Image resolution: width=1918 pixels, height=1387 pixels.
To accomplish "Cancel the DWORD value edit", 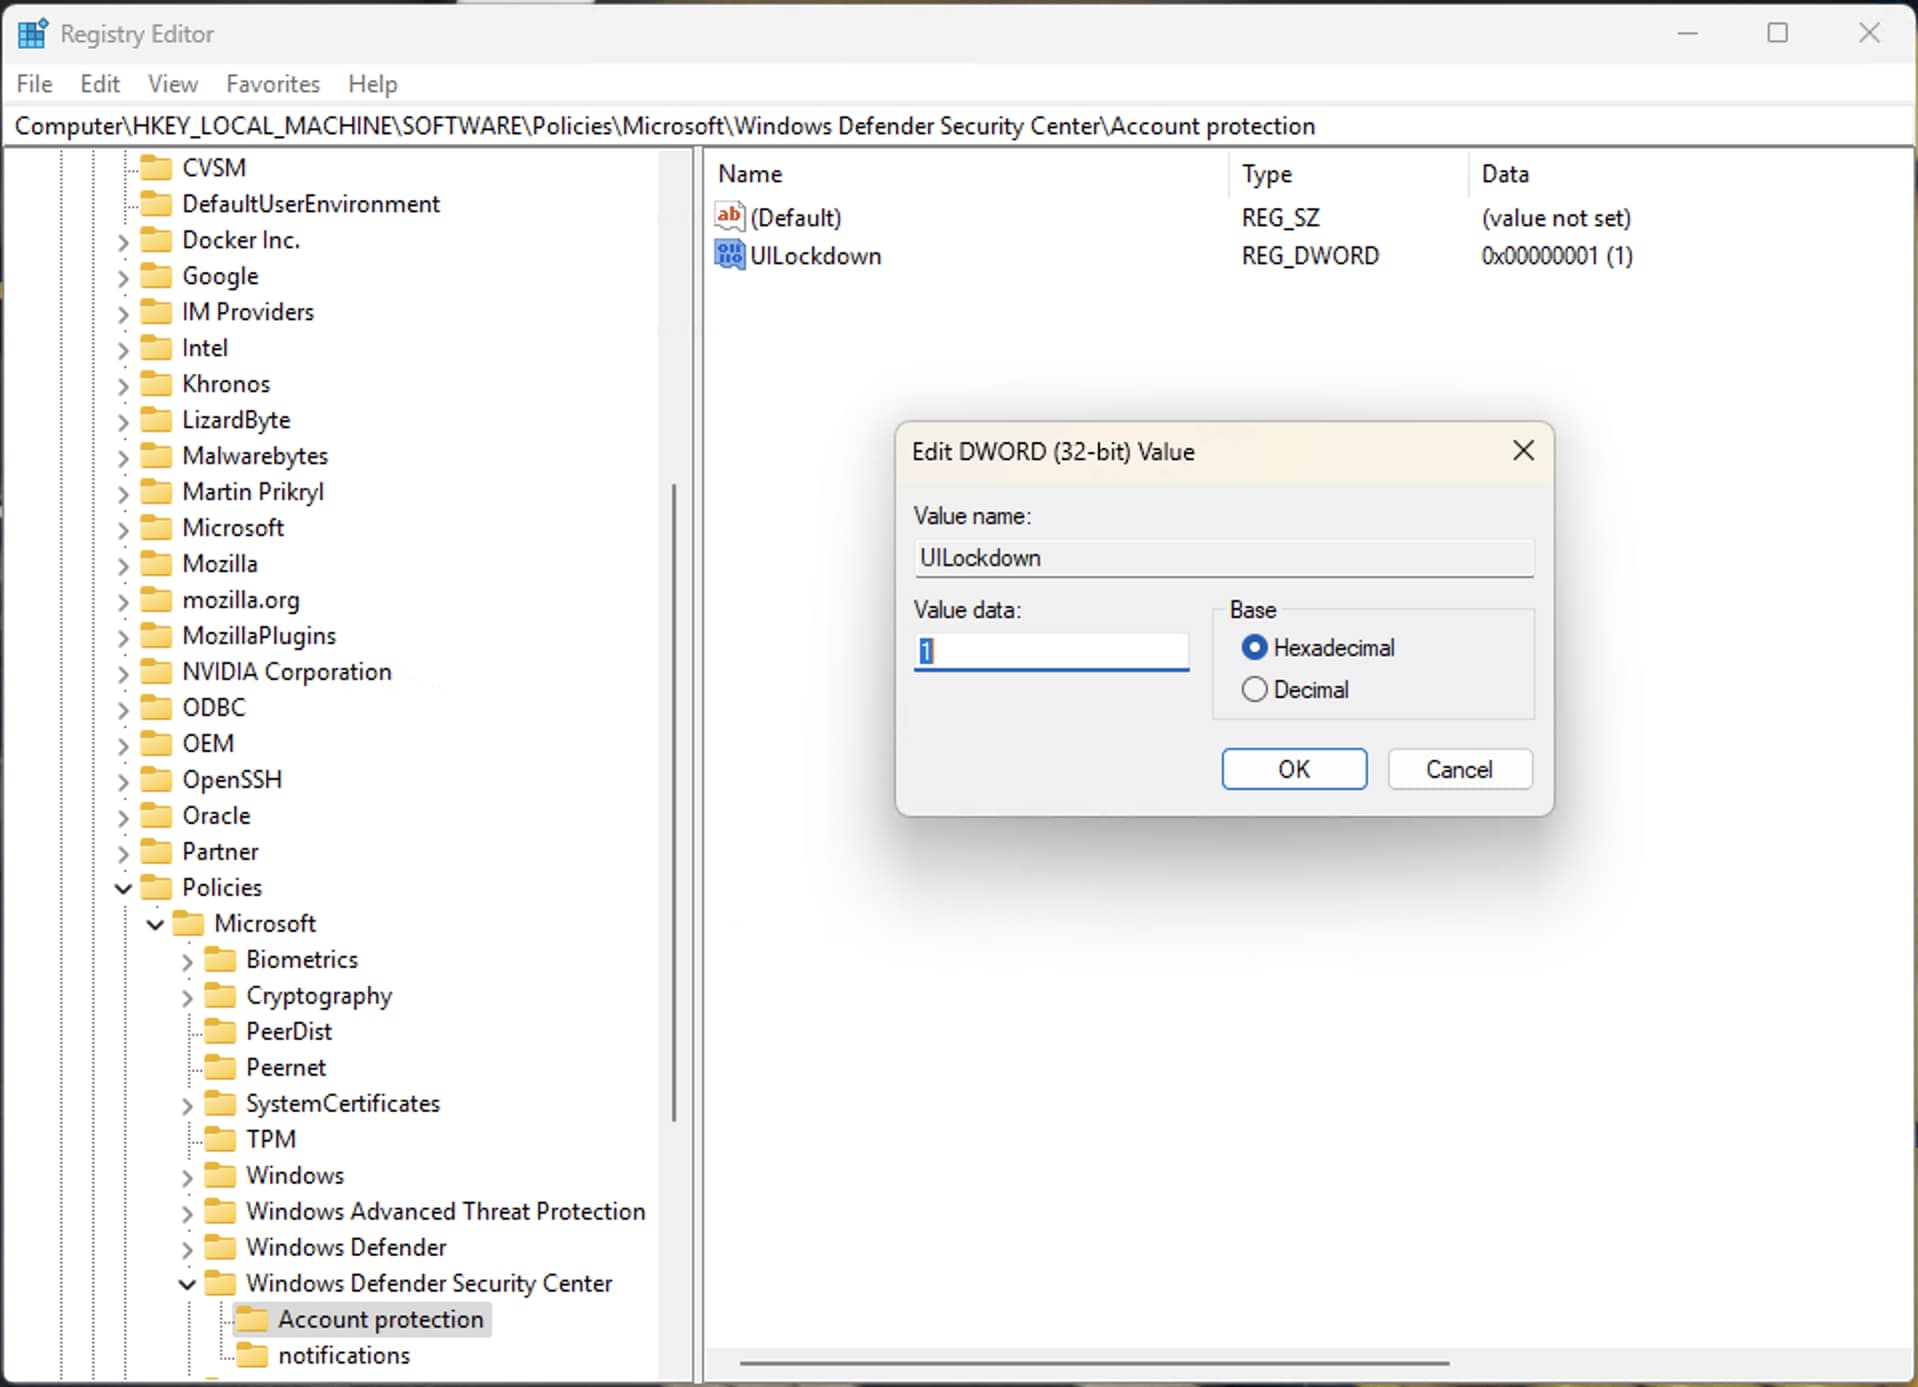I will 1459,769.
